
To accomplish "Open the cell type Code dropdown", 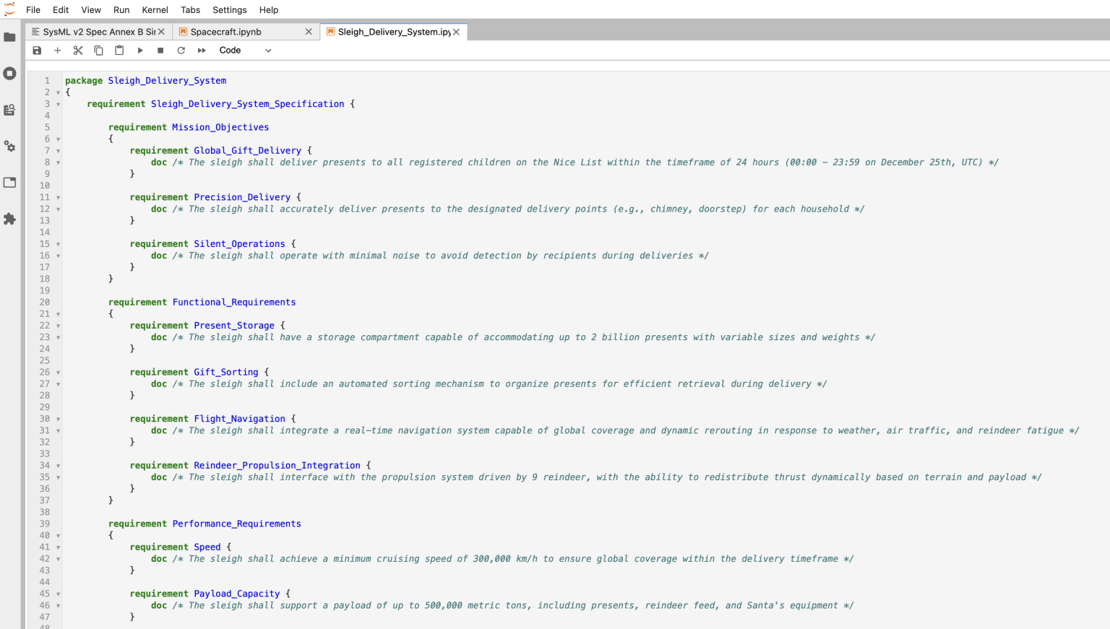I will point(245,50).
